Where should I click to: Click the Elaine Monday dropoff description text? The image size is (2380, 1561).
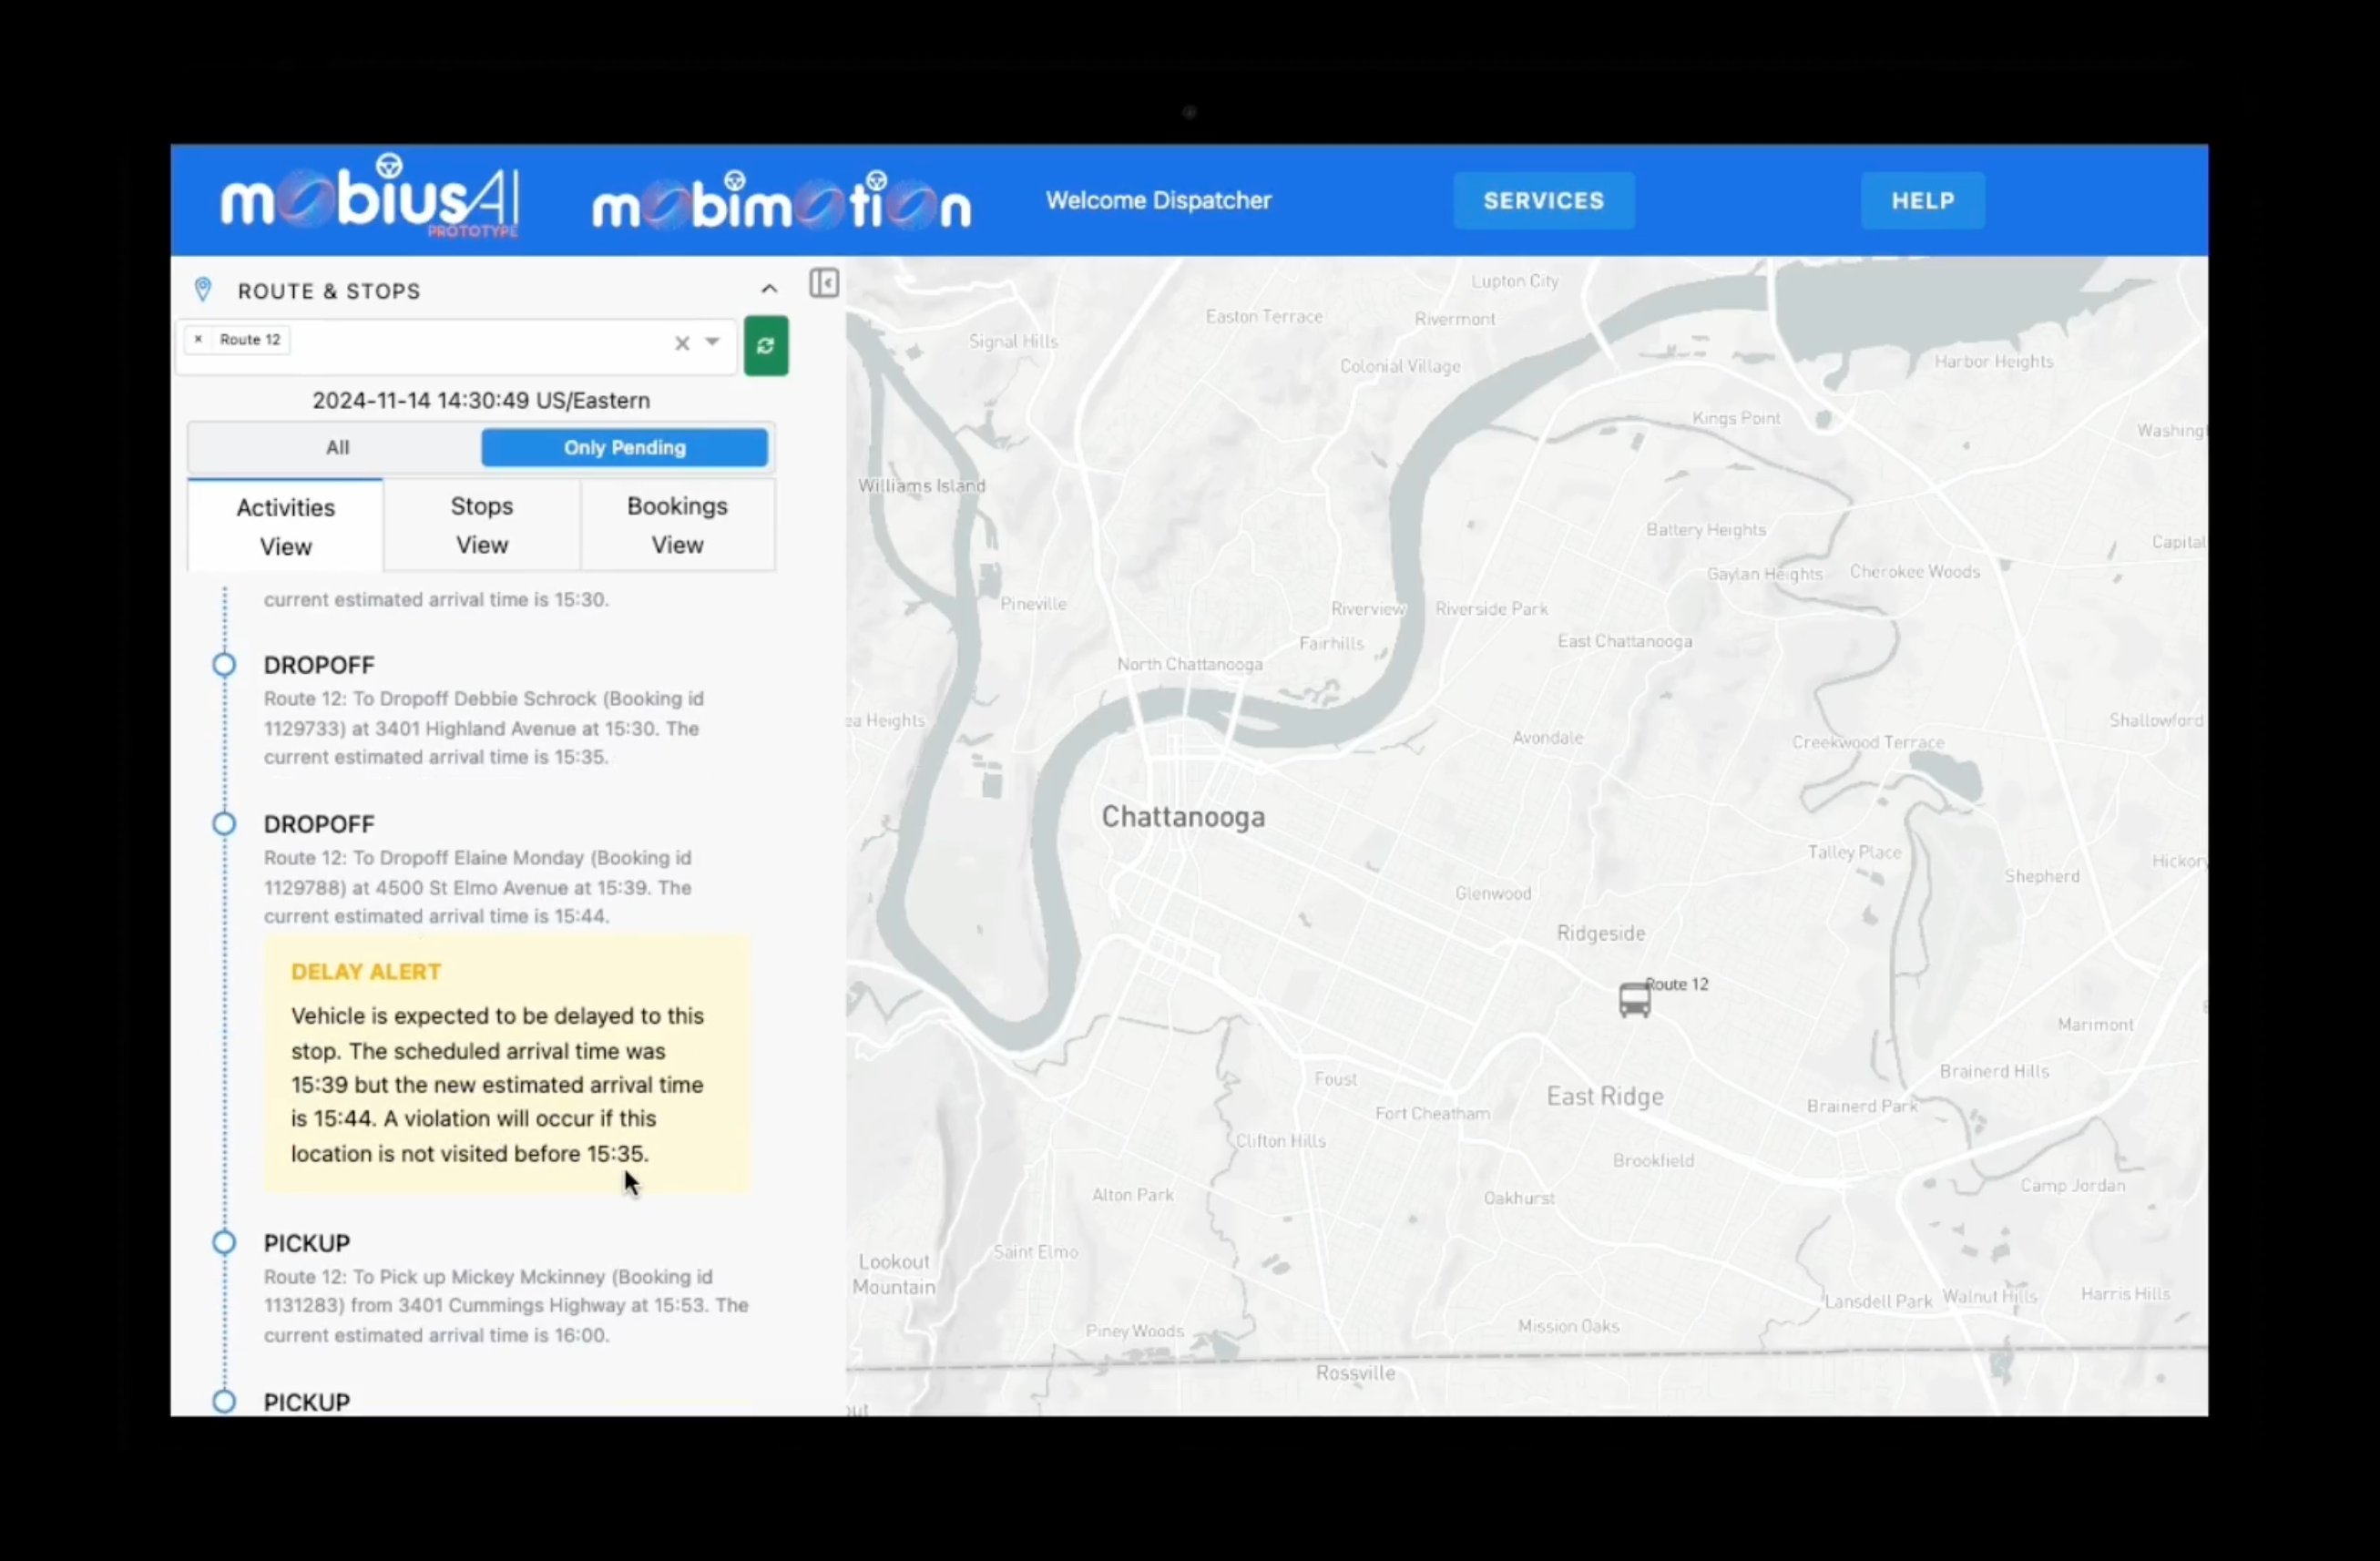pyautogui.click(x=478, y=887)
